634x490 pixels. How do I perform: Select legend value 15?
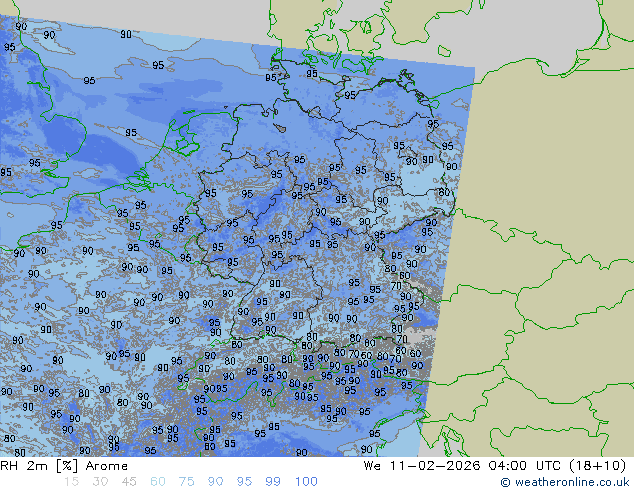[x=71, y=482]
